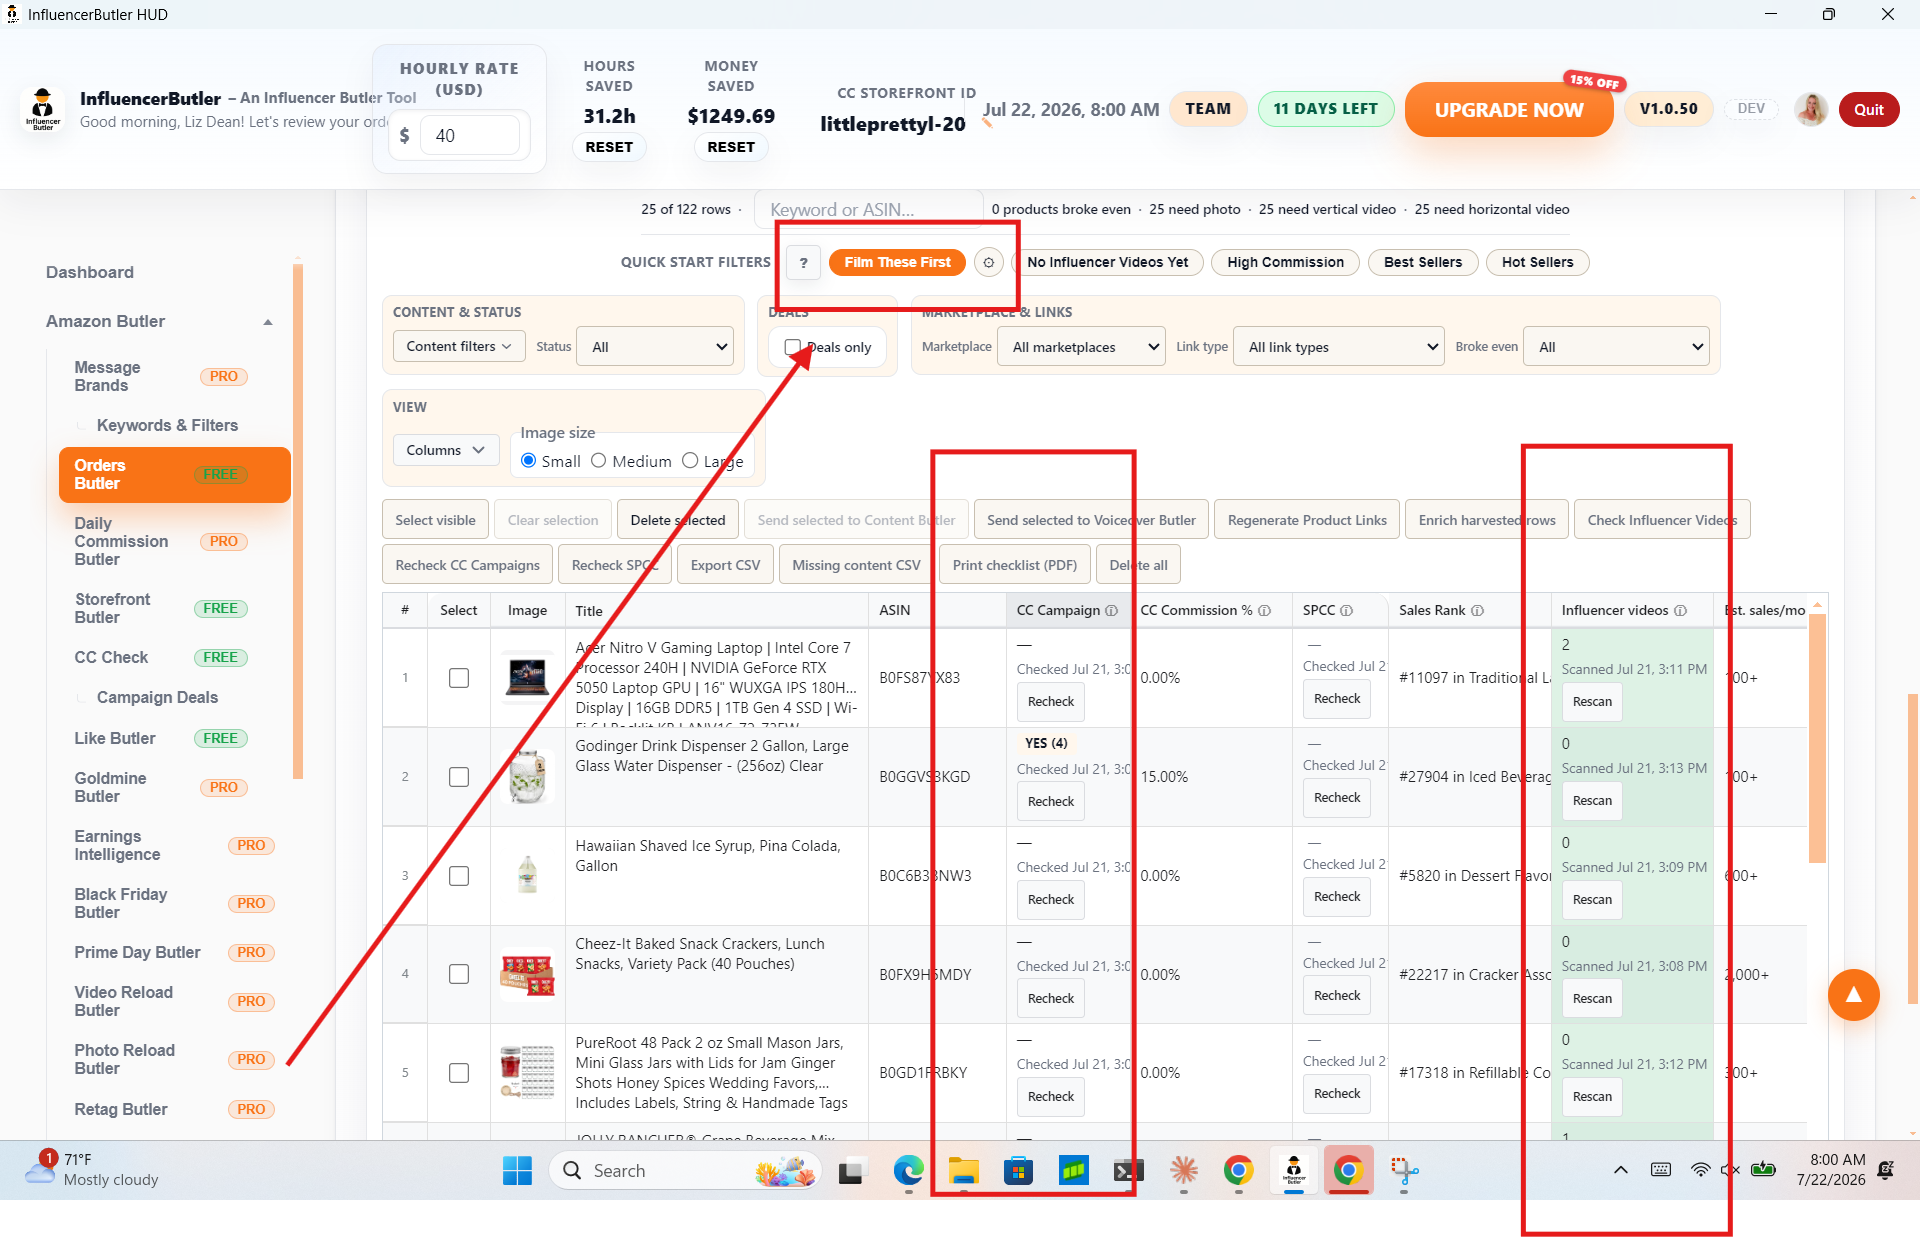Open the Broke even dropdown

click(x=1616, y=347)
